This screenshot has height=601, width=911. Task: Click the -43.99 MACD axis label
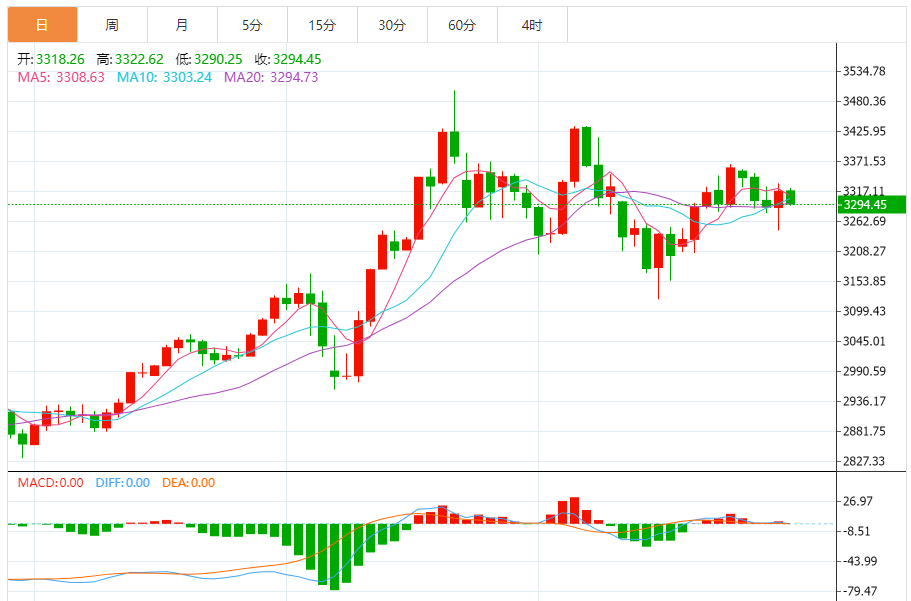coord(860,561)
